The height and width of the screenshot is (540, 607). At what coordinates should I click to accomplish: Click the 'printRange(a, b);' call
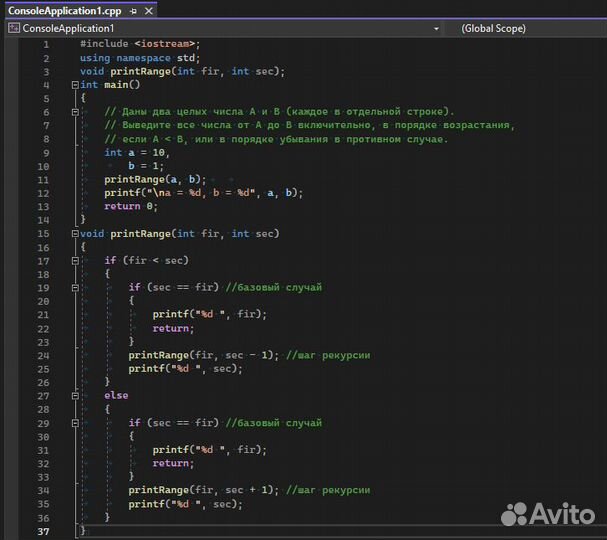click(155, 180)
